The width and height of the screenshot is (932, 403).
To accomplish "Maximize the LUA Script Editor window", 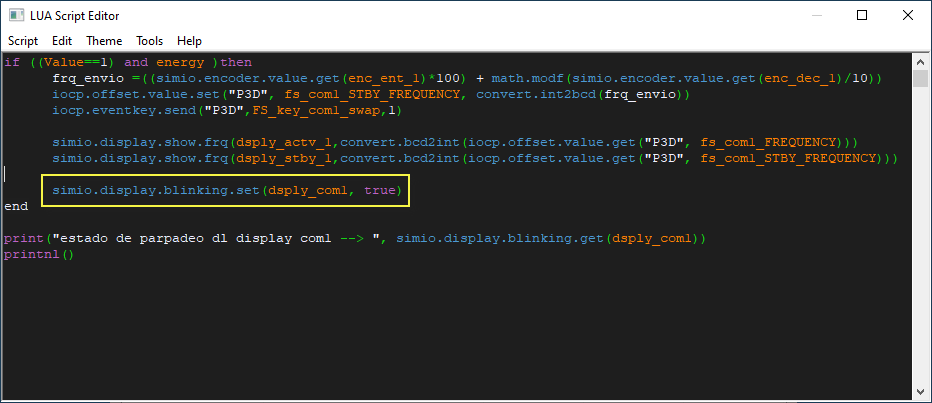I will tap(862, 15).
